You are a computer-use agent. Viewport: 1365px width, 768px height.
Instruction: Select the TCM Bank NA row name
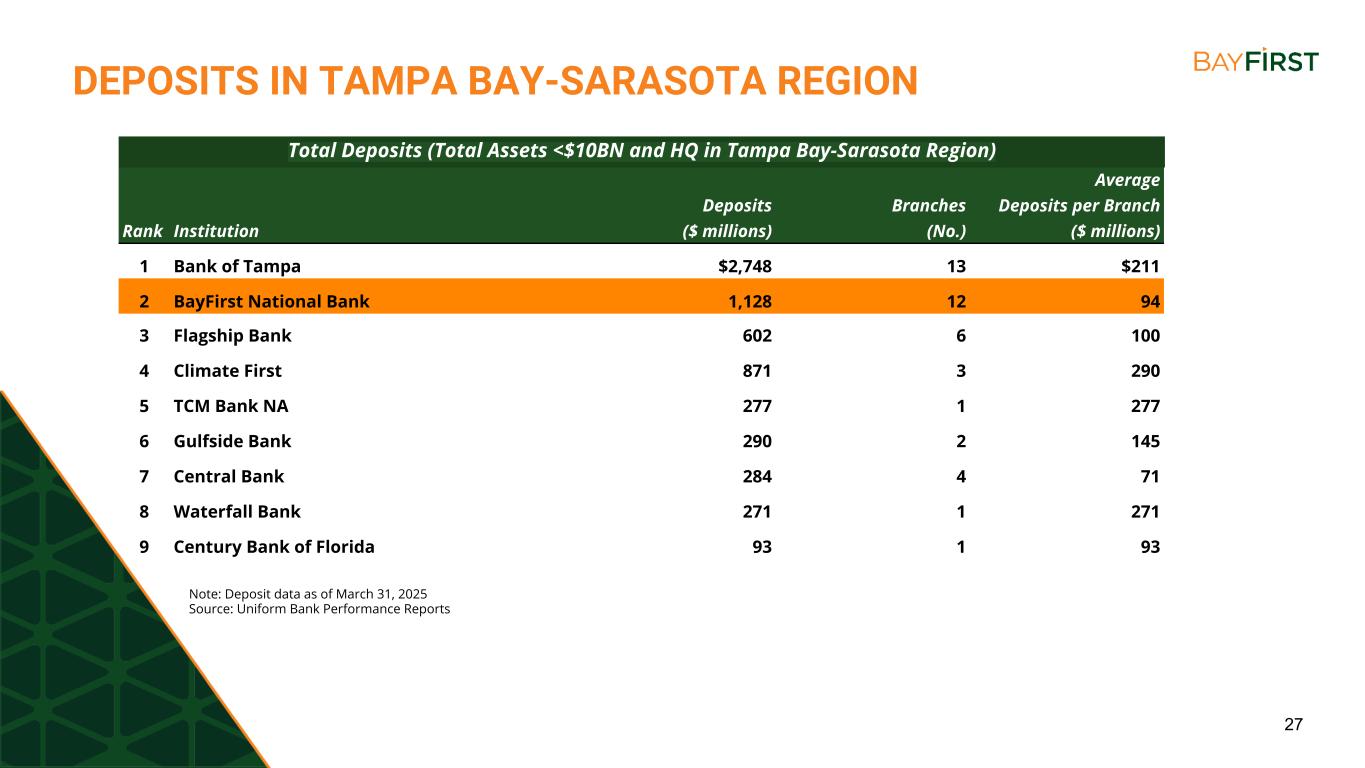(231, 406)
